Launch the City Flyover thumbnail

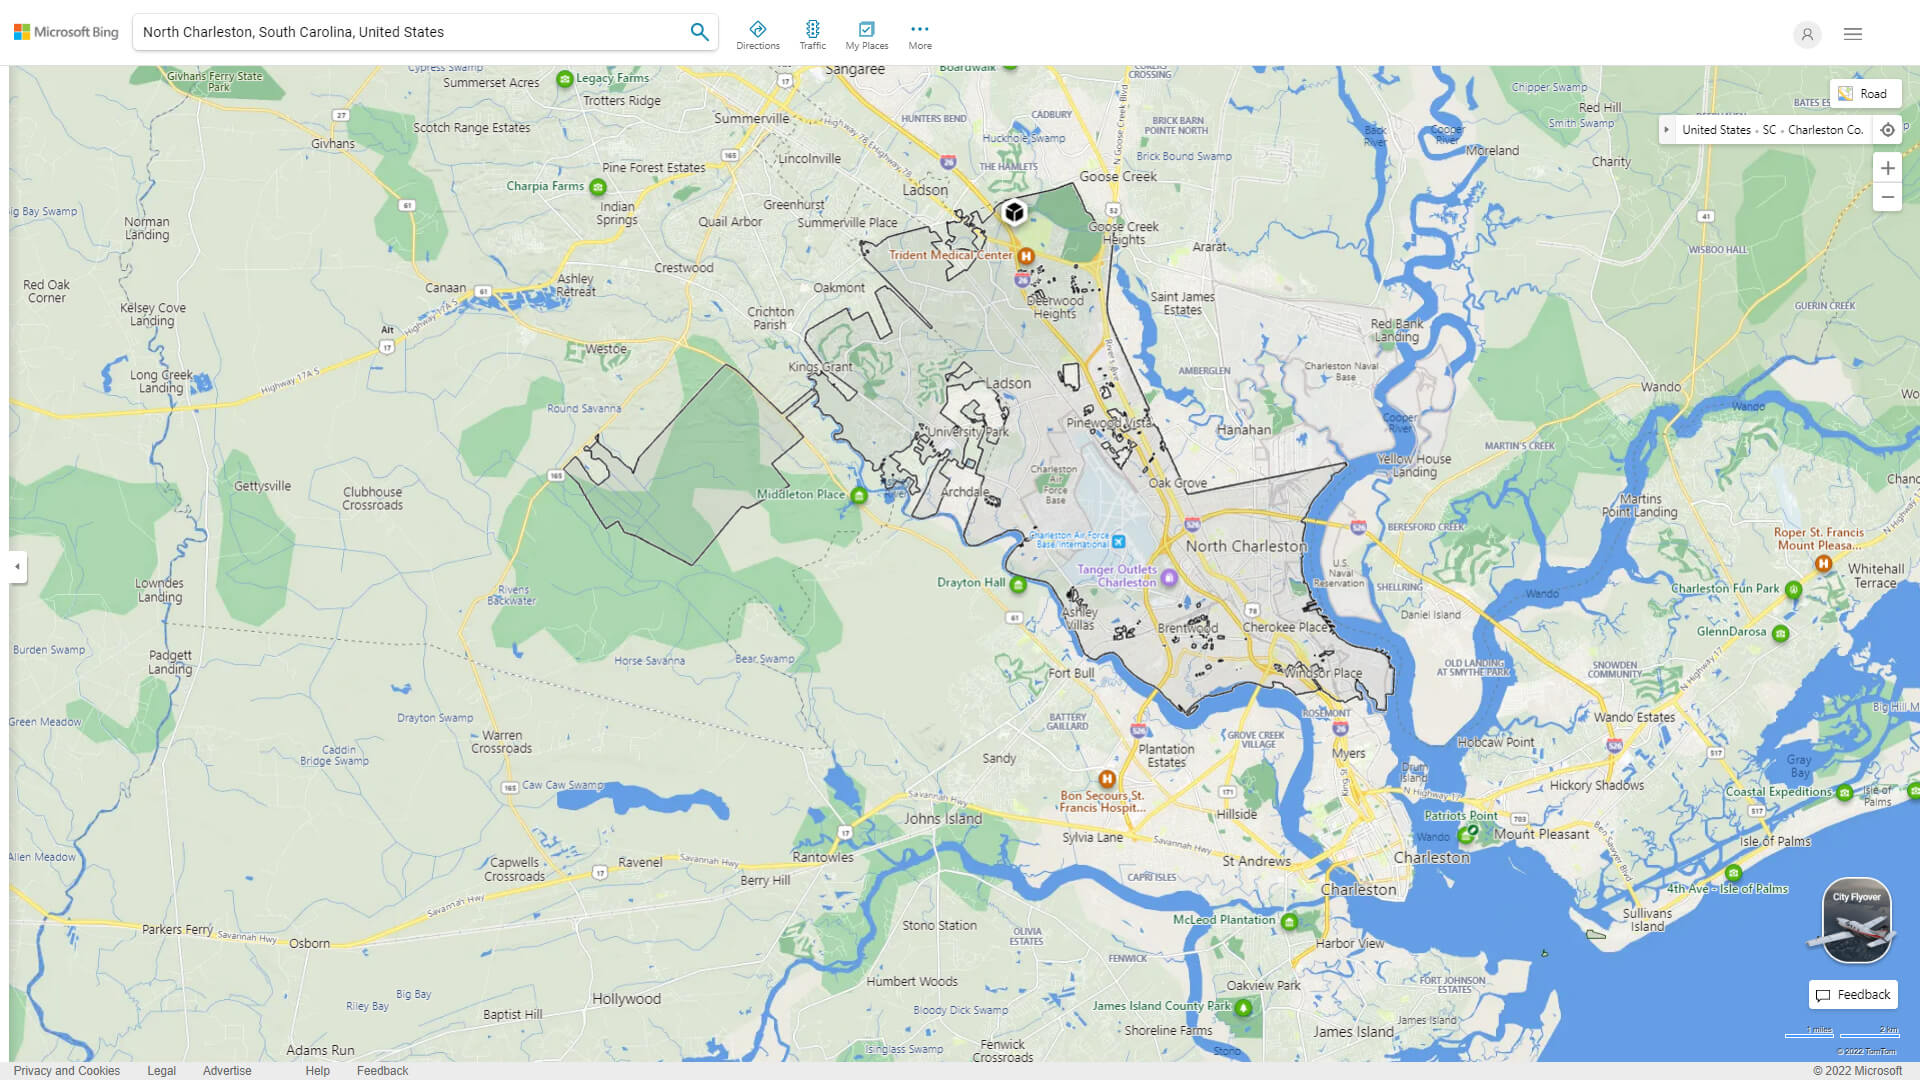[1856, 921]
